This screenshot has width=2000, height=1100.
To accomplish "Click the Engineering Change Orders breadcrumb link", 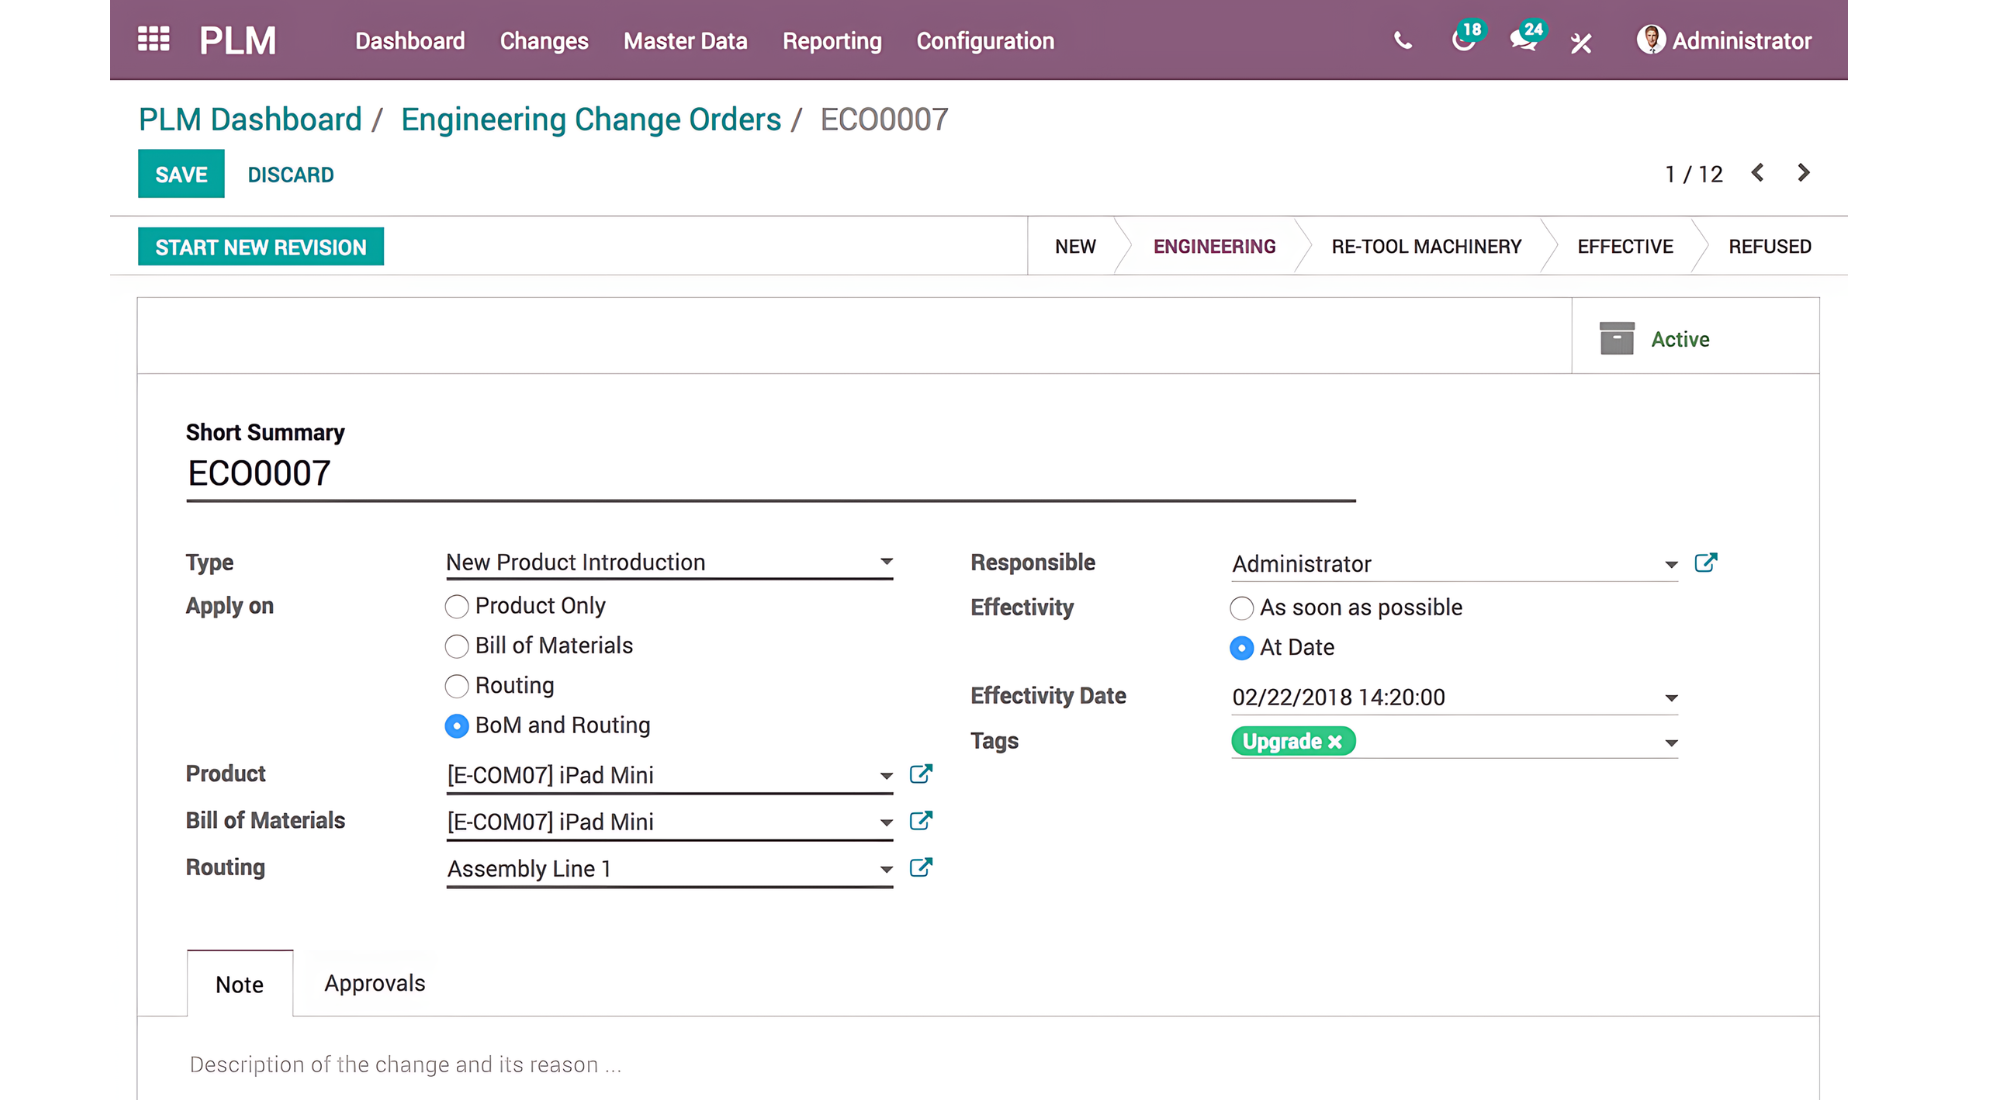I will tap(591, 119).
